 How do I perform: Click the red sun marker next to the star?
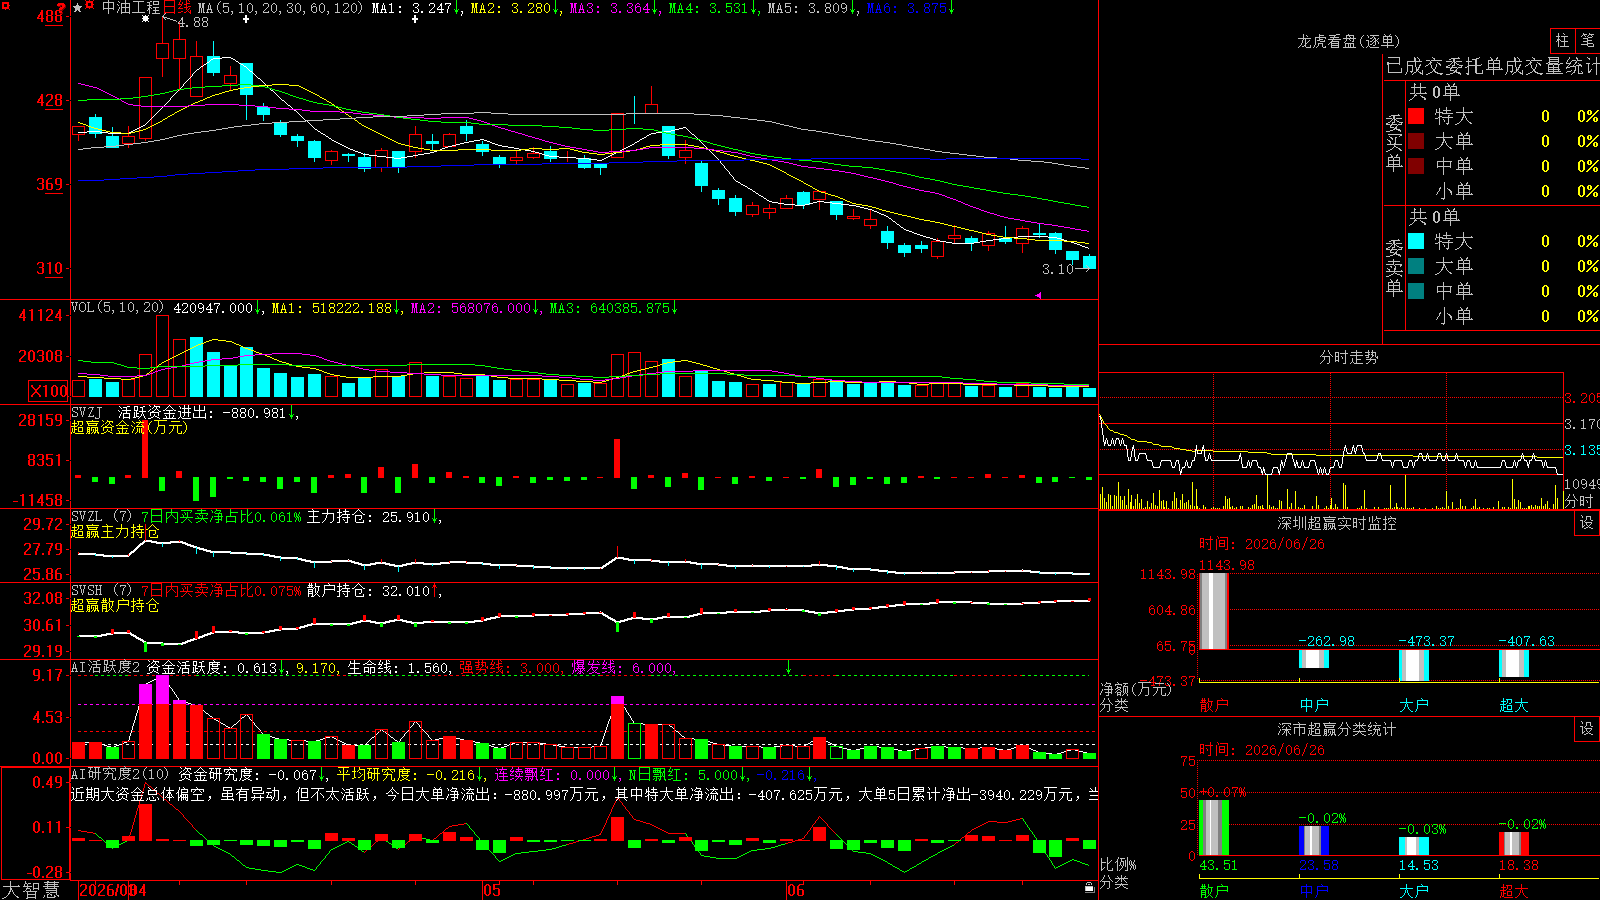coord(90,7)
